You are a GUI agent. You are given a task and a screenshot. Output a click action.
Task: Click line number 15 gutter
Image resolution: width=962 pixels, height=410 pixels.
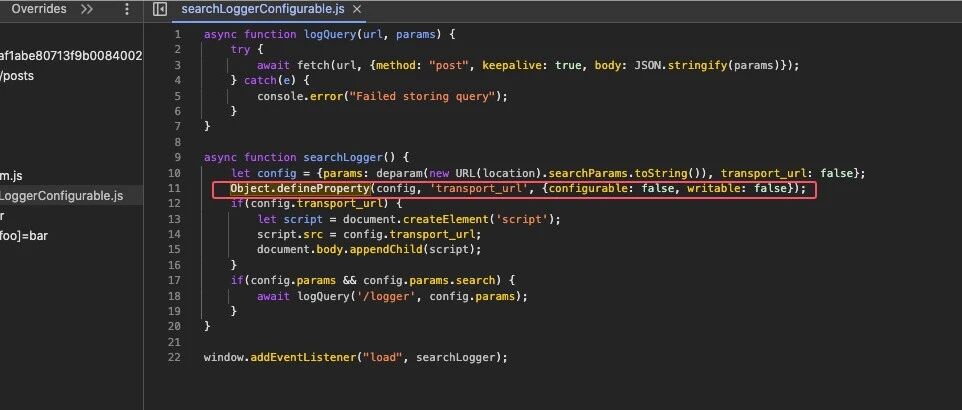tap(174, 250)
